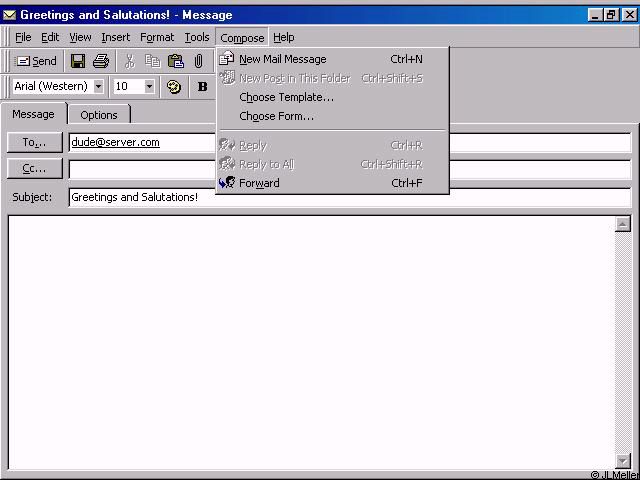Click the body scrollbar down arrow
Image resolution: width=640 pixels, height=480 pixels.
622,461
